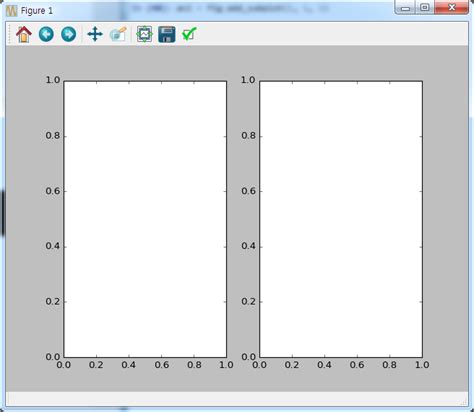Click inside the left subplot axes

pyautogui.click(x=145, y=219)
